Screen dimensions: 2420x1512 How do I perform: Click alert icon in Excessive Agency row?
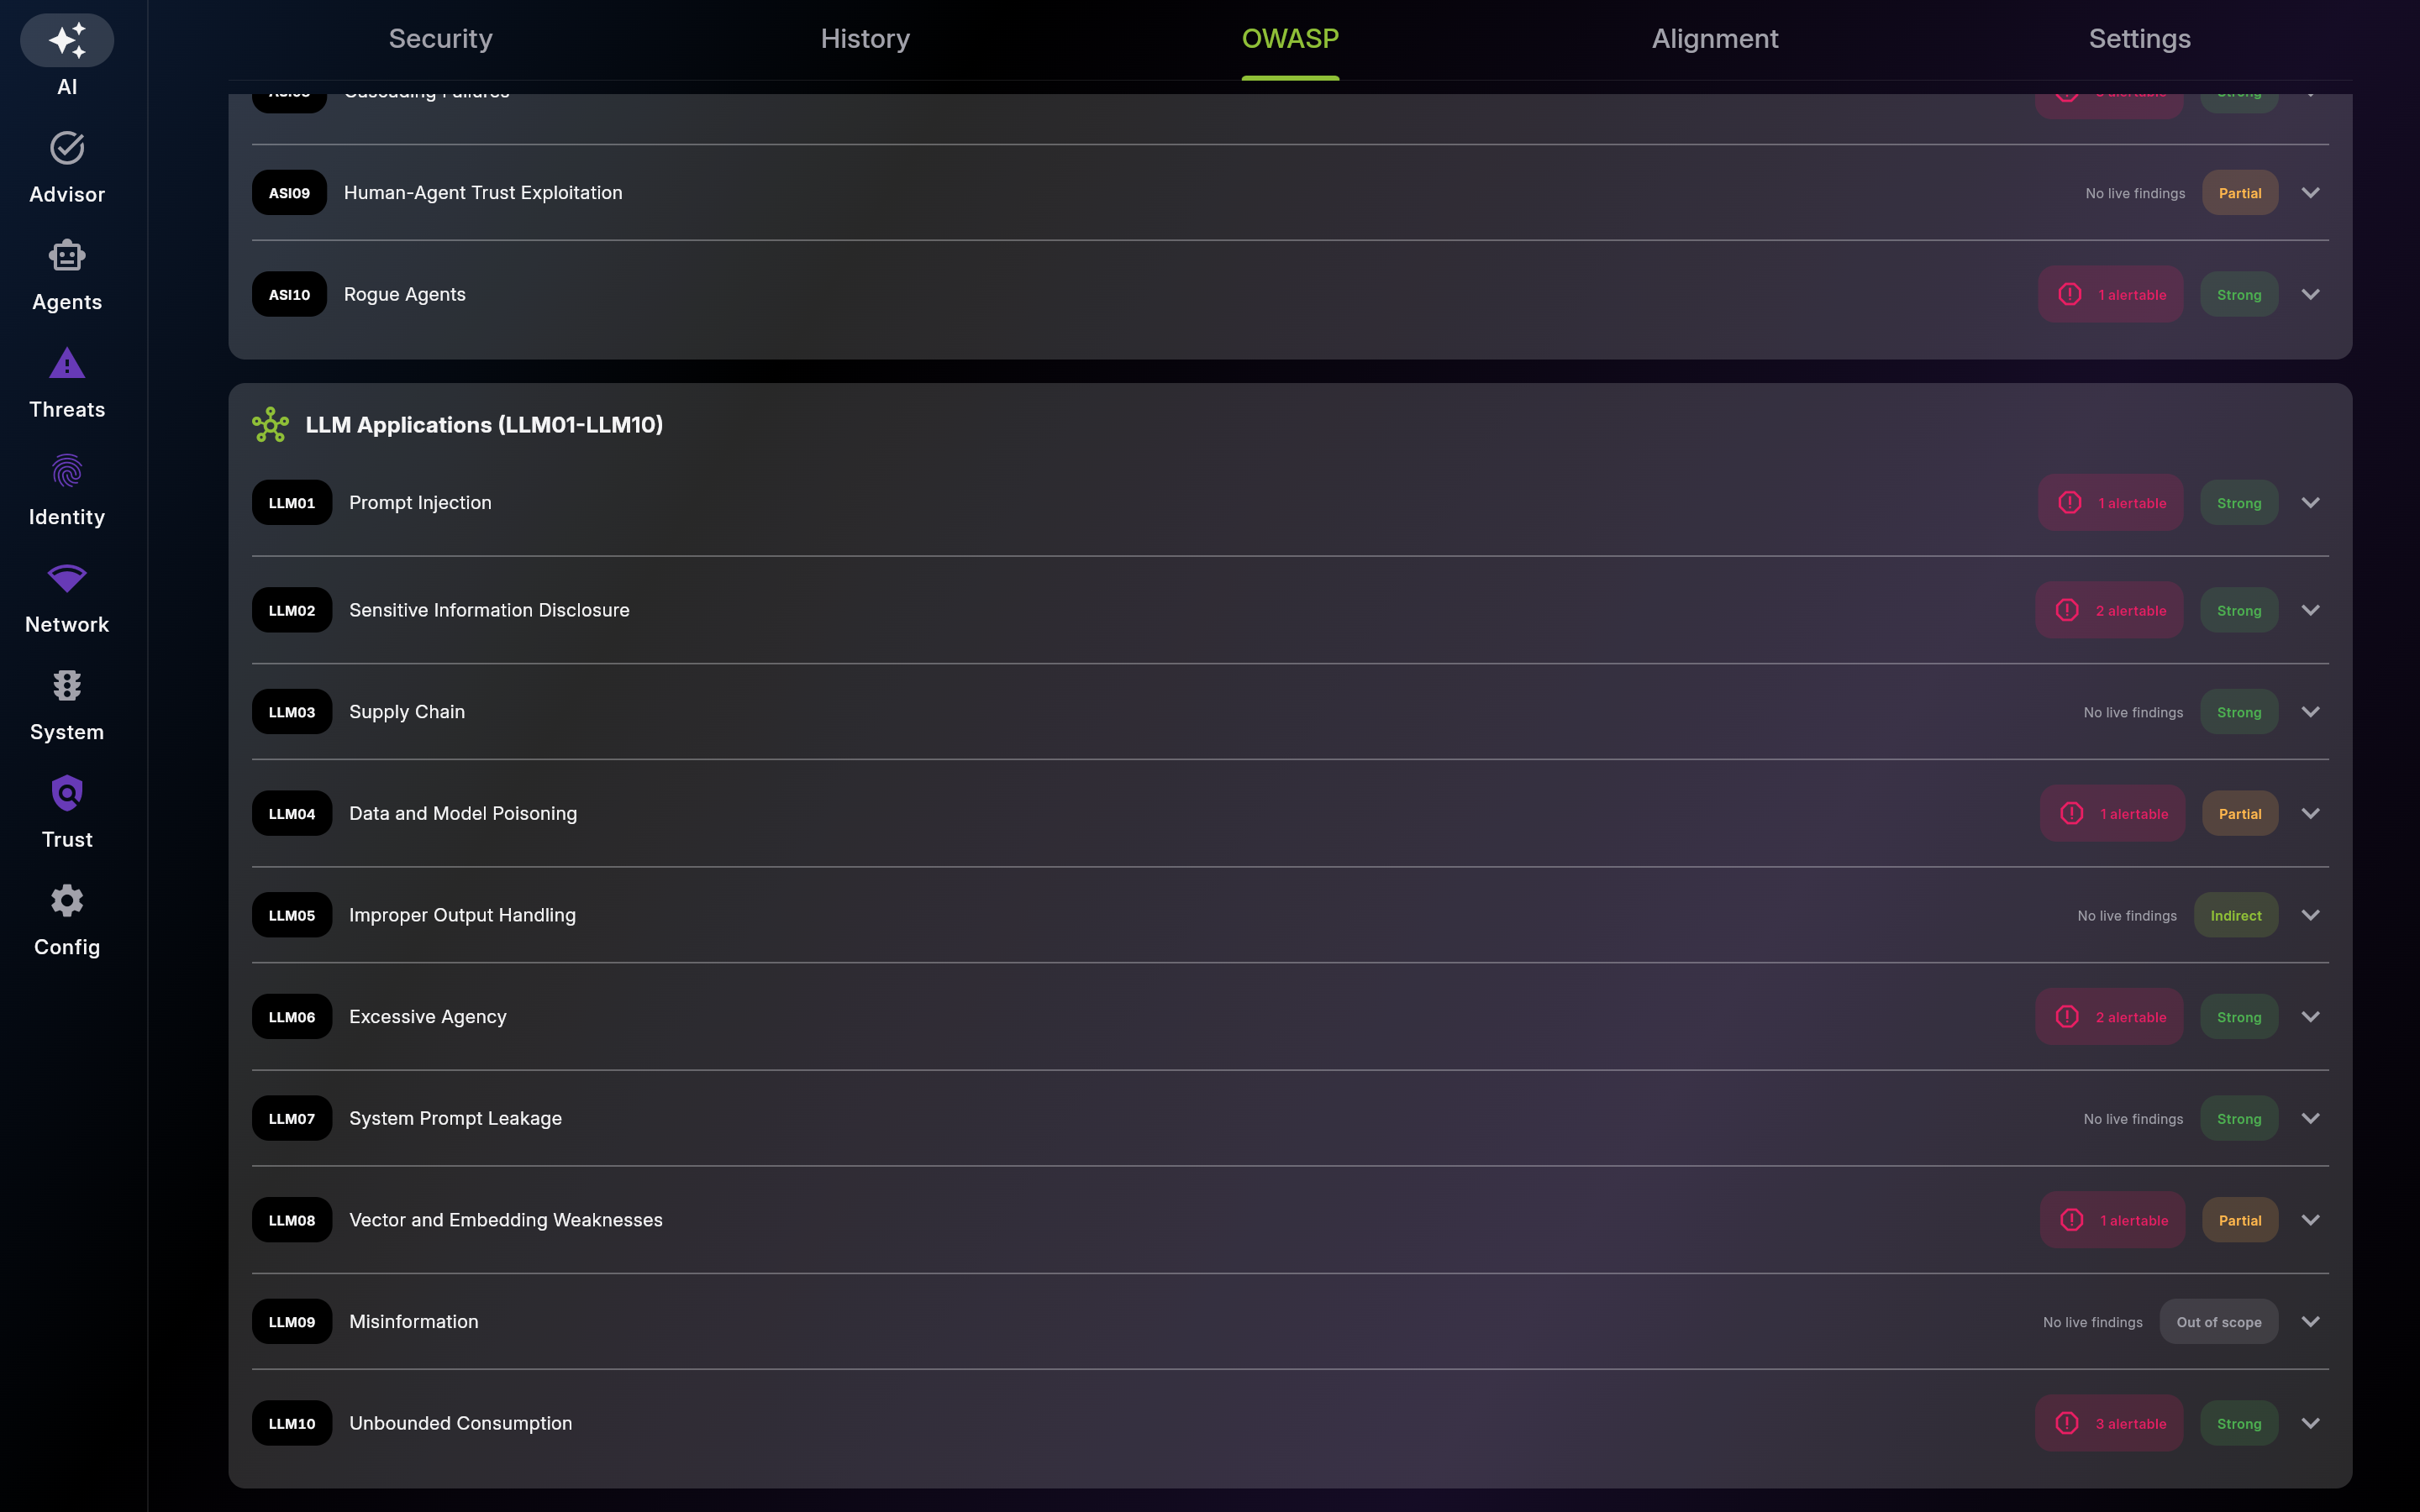click(x=2067, y=1016)
